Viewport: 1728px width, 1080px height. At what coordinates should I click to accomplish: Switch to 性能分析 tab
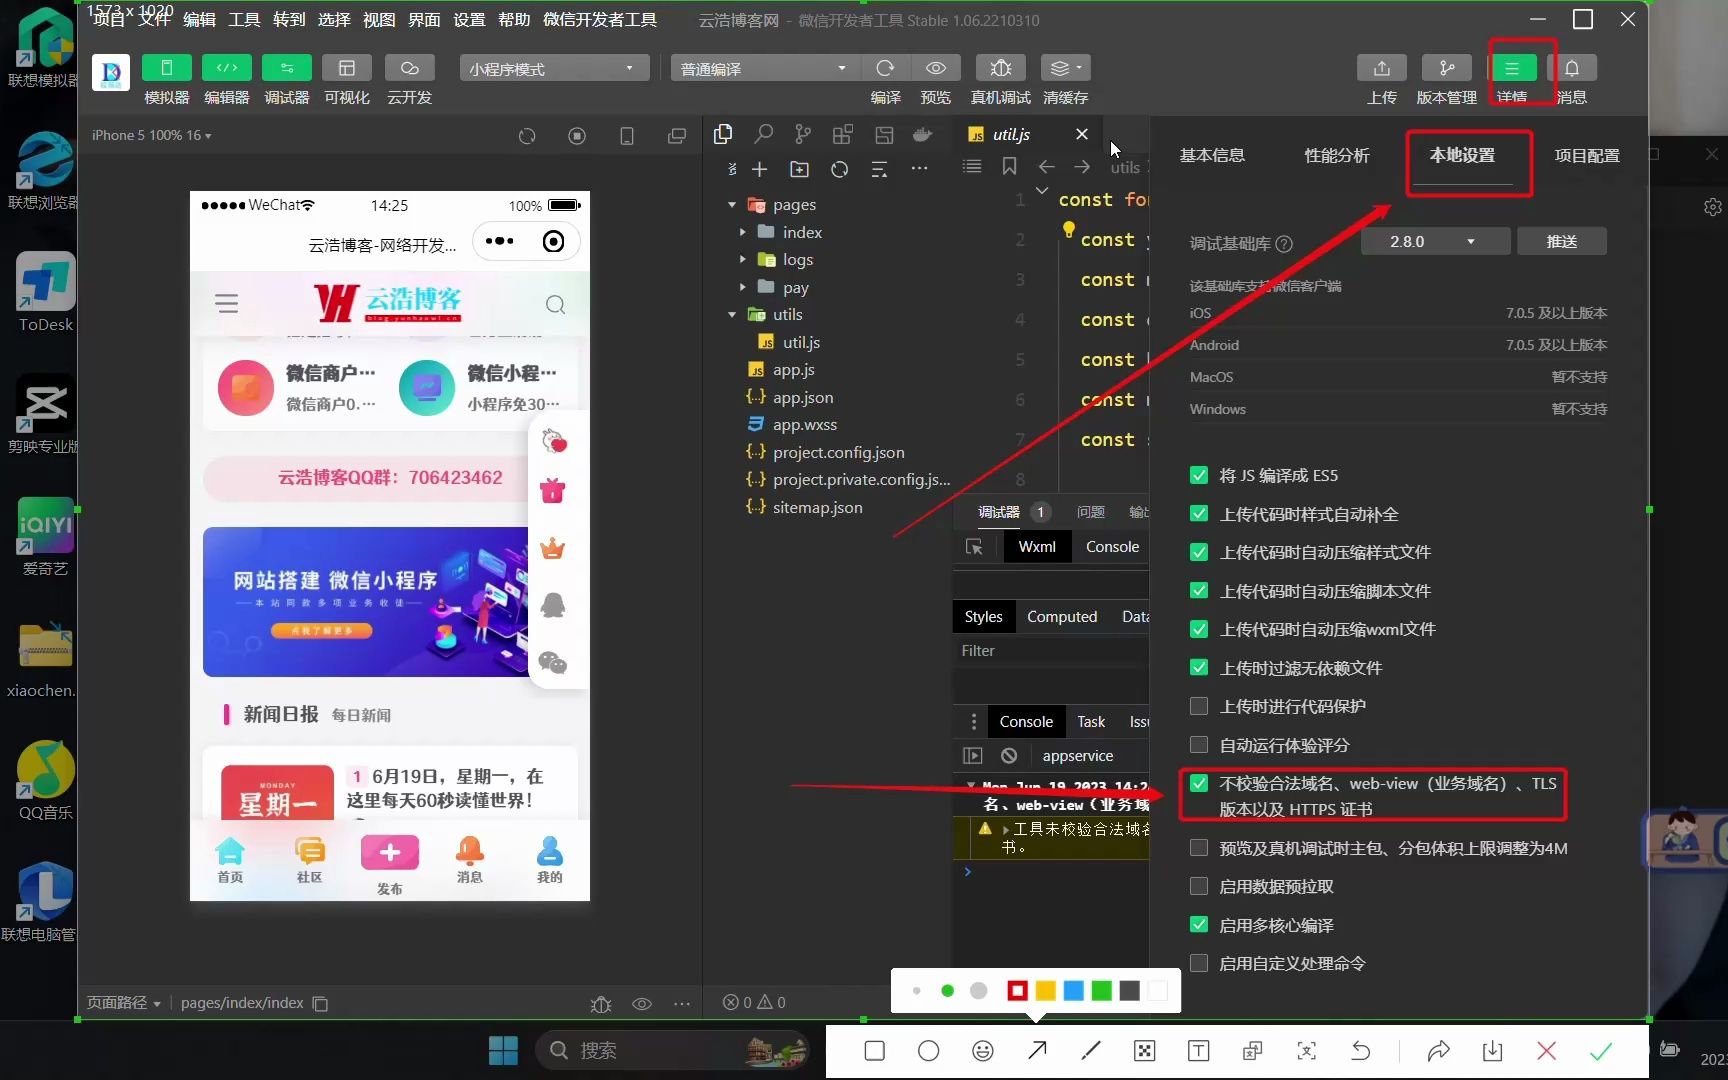(1337, 155)
